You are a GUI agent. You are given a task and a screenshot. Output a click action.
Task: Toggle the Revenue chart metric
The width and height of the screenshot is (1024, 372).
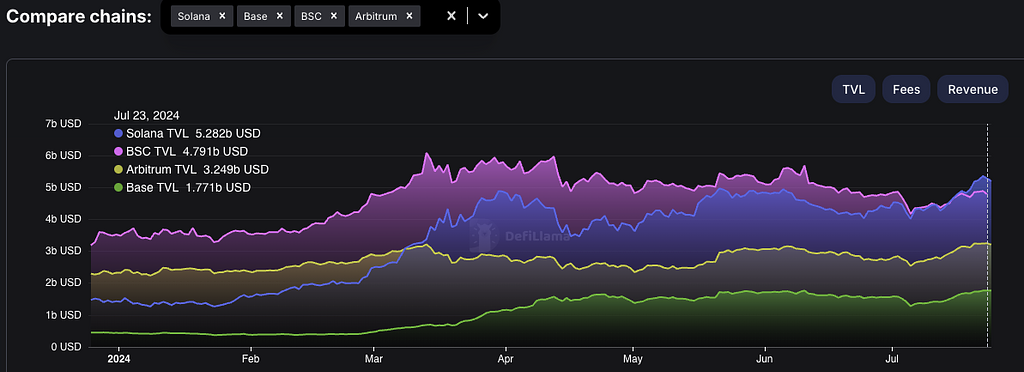click(973, 89)
